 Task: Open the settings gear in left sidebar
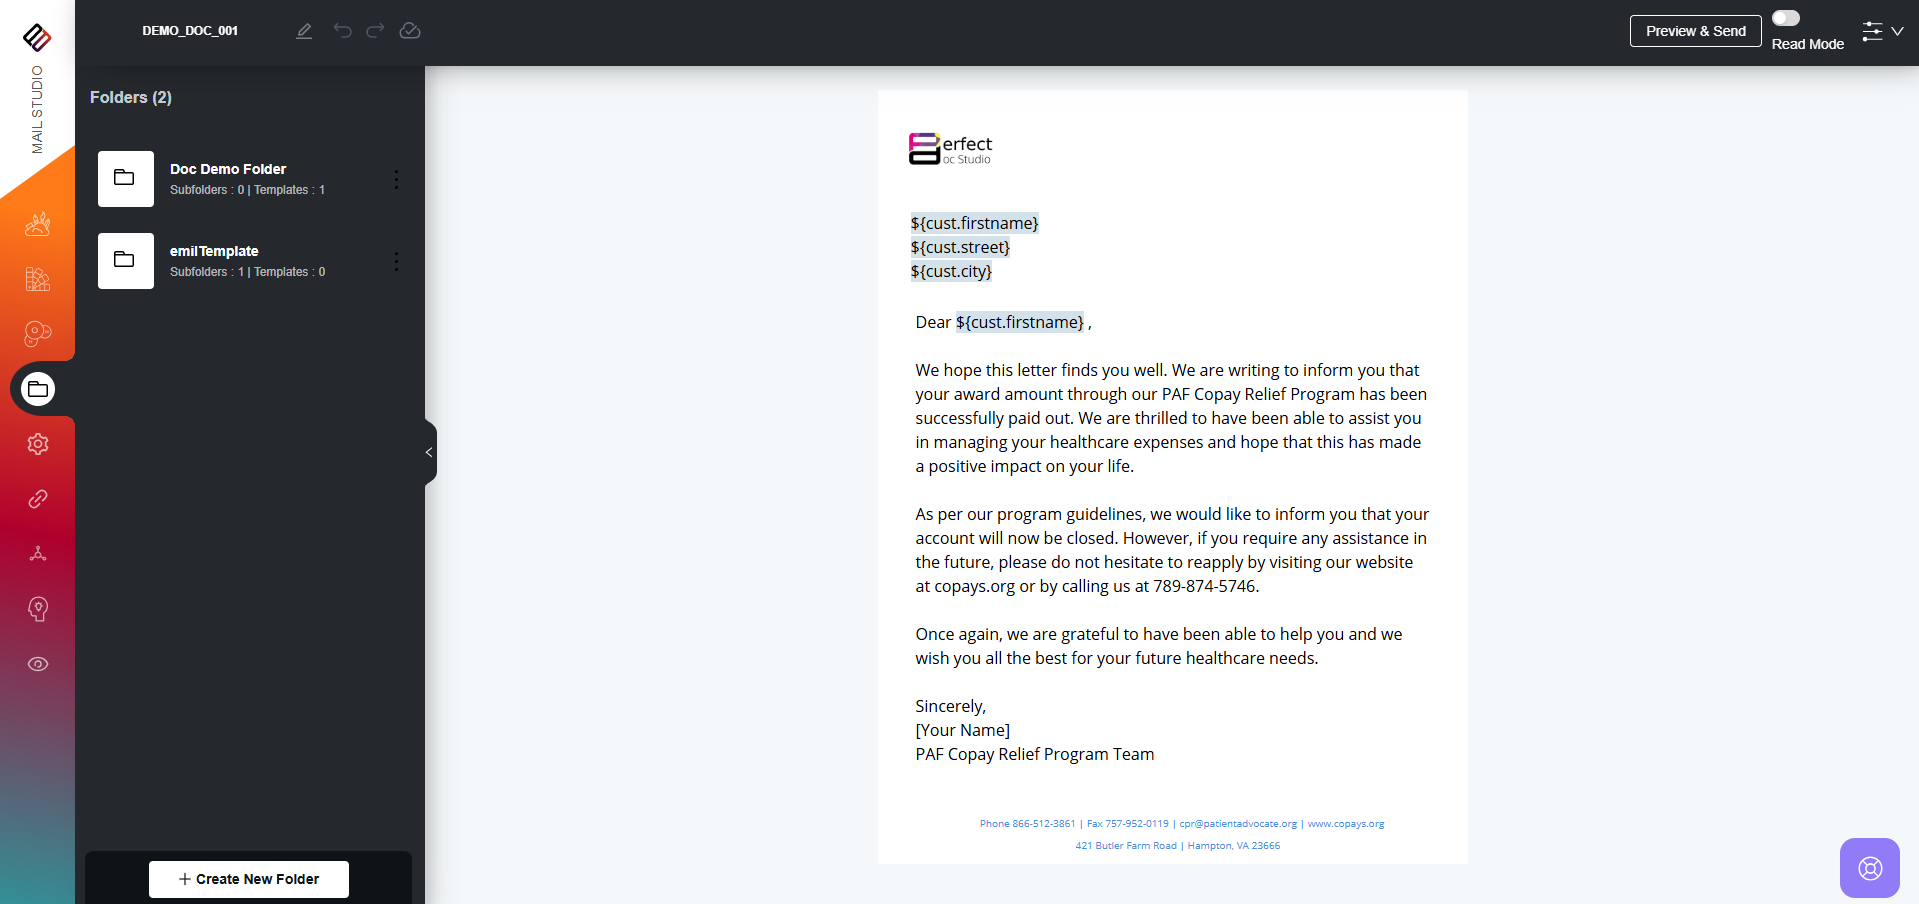[38, 444]
